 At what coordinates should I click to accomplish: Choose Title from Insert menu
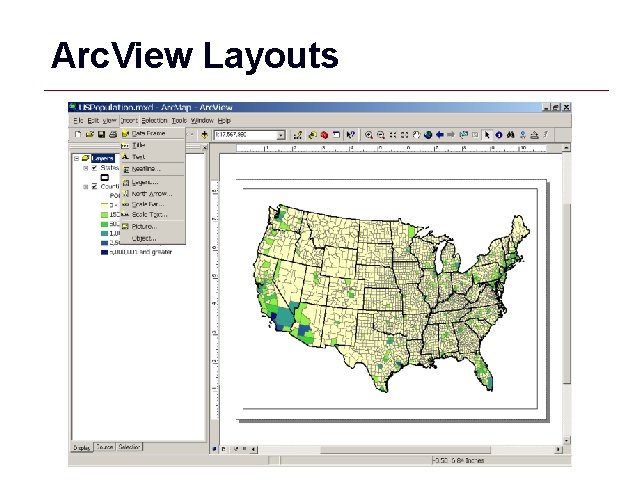(x=153, y=145)
